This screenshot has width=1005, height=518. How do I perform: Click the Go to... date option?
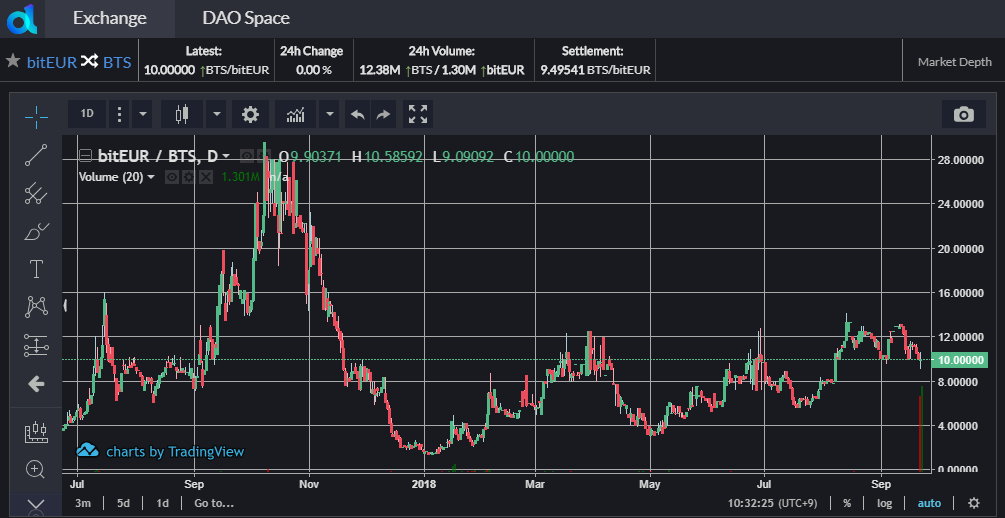[214, 503]
